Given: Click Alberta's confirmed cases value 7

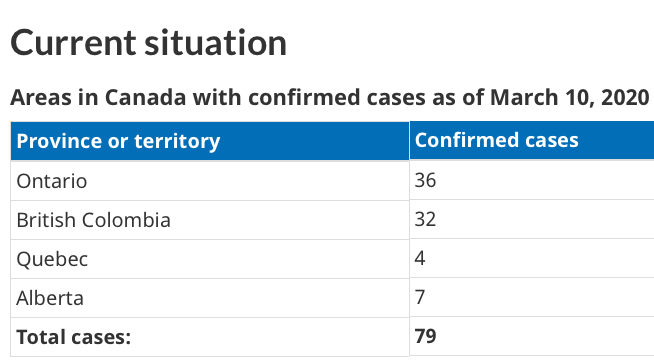Looking at the screenshot, I should tap(420, 297).
